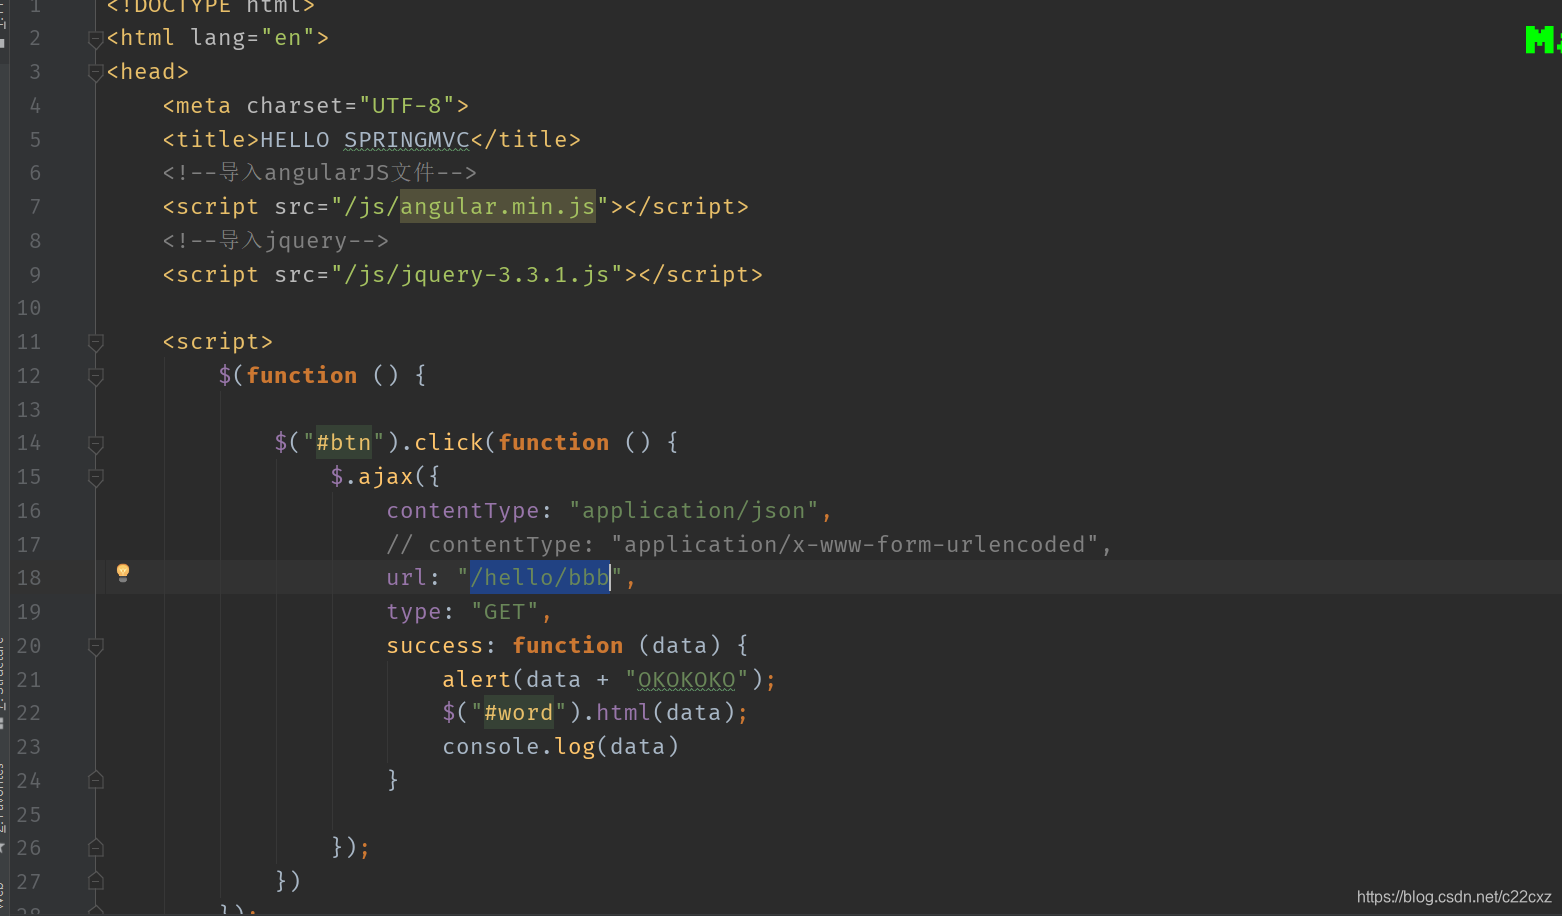The height and width of the screenshot is (916, 1562).
Task: Click the opening <head> tag
Action: coord(148,71)
